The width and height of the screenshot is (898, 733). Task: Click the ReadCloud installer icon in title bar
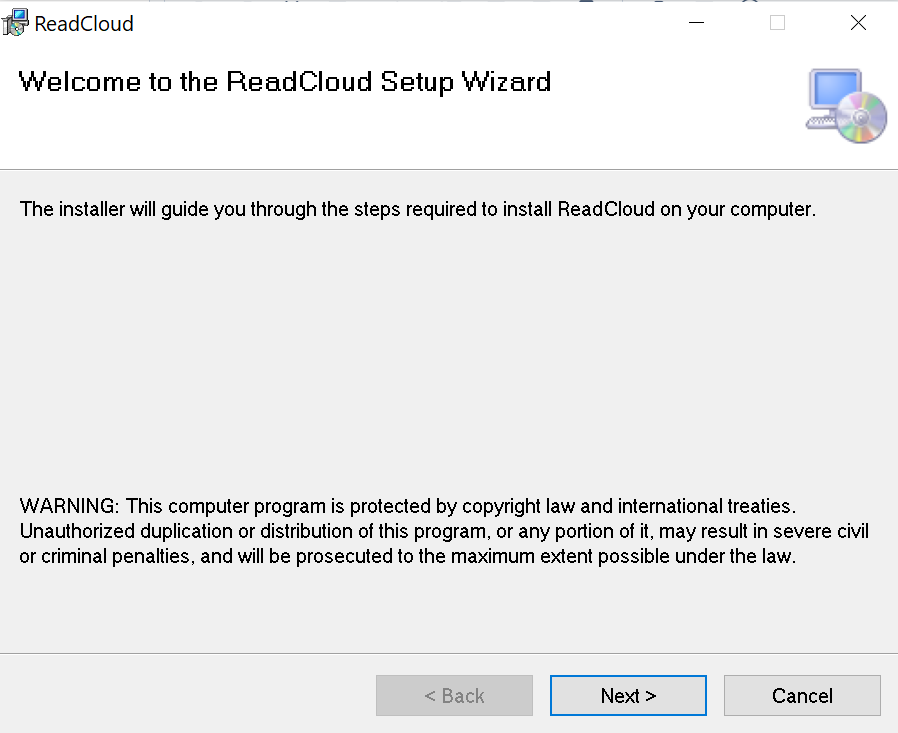pyautogui.click(x=16, y=22)
